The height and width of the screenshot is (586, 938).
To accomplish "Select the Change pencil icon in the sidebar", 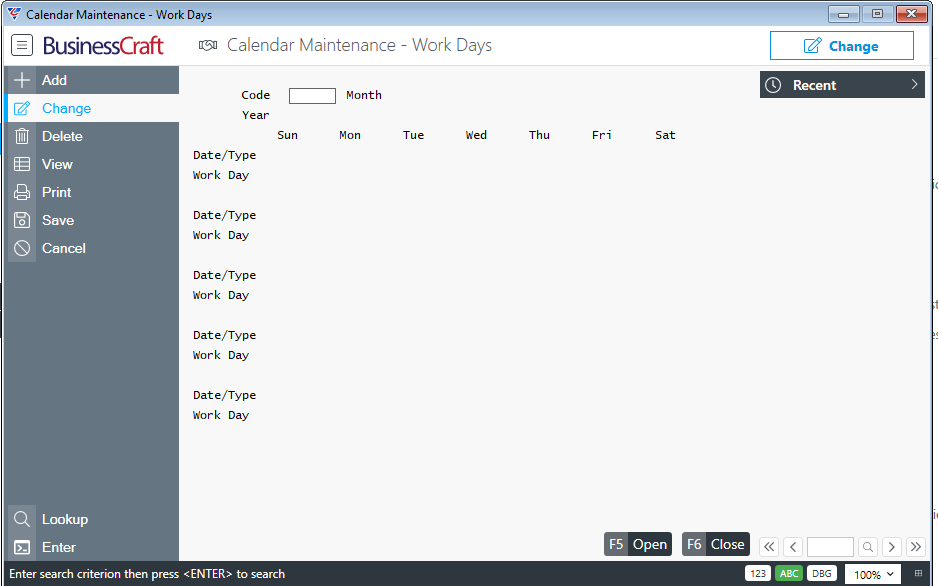I will click(x=22, y=108).
